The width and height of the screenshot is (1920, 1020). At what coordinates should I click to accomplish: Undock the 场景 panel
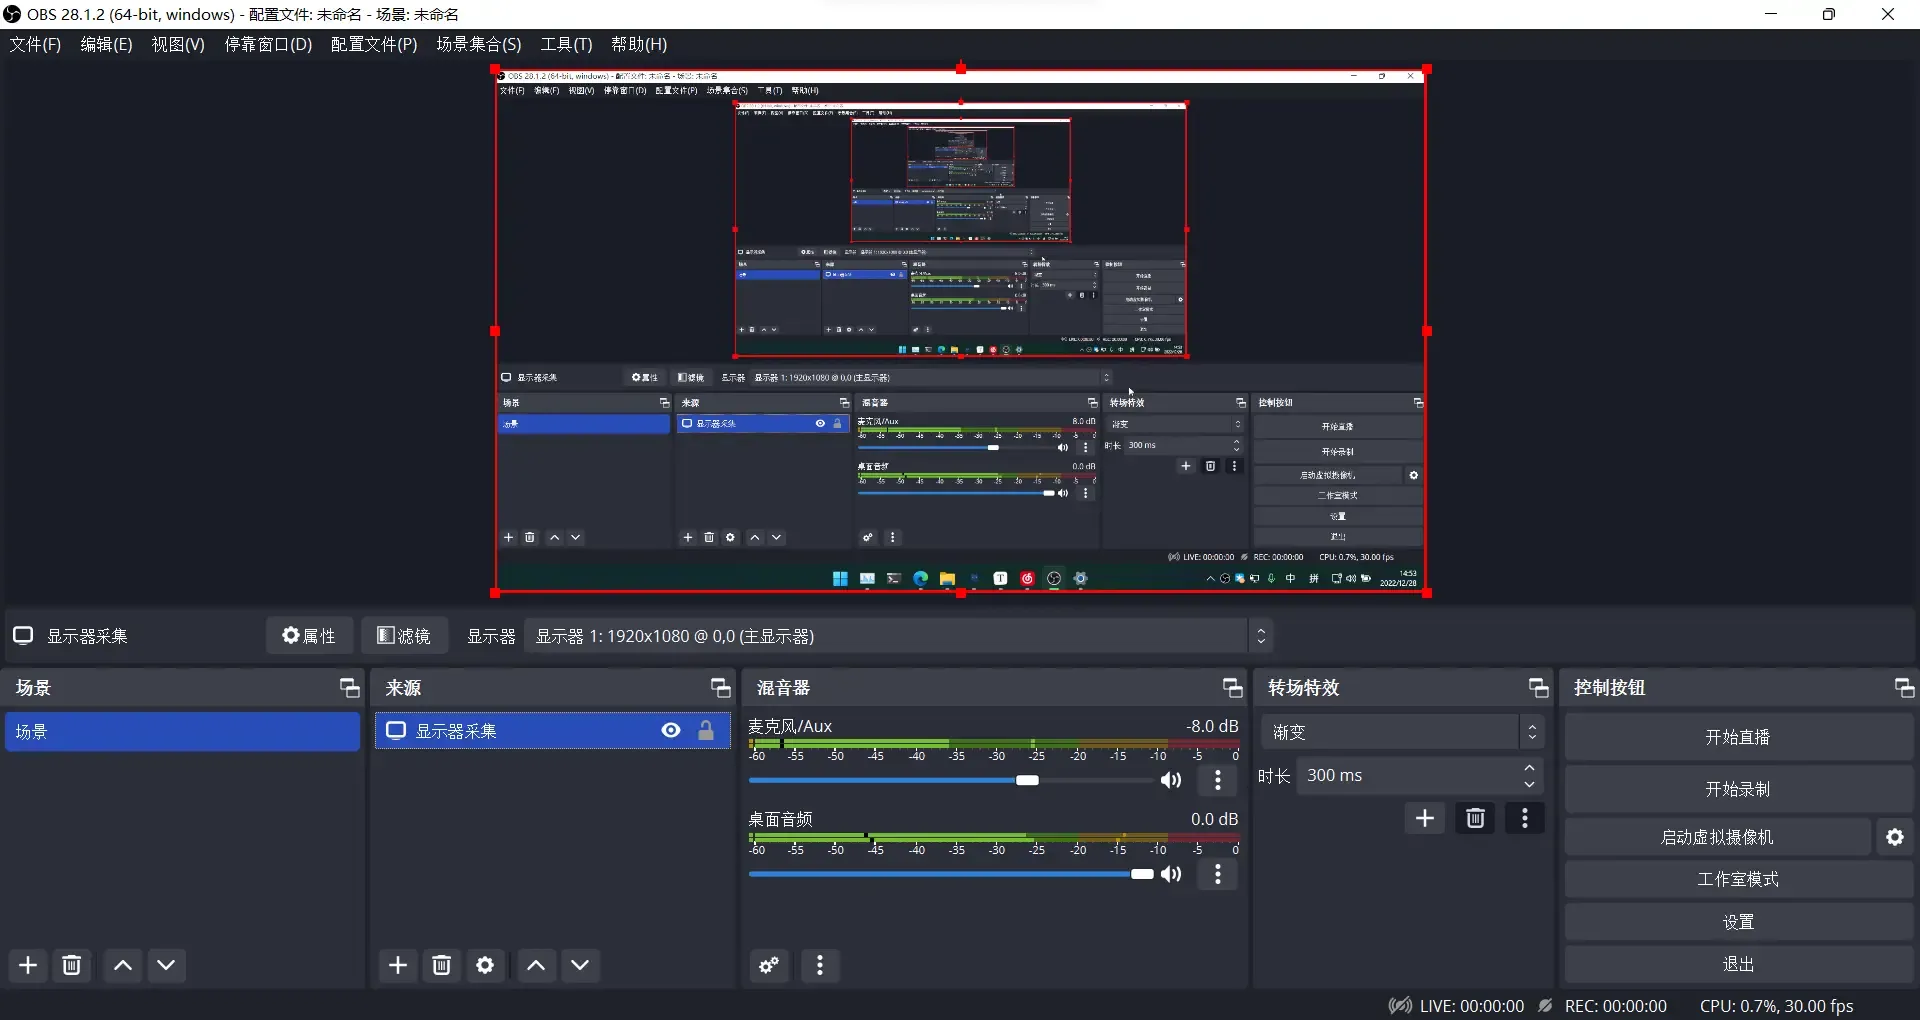(x=349, y=688)
